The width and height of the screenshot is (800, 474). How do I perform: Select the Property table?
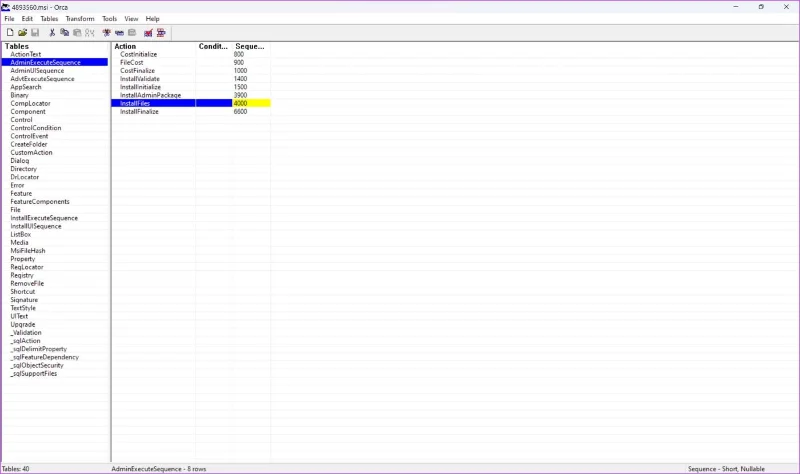(x=23, y=259)
